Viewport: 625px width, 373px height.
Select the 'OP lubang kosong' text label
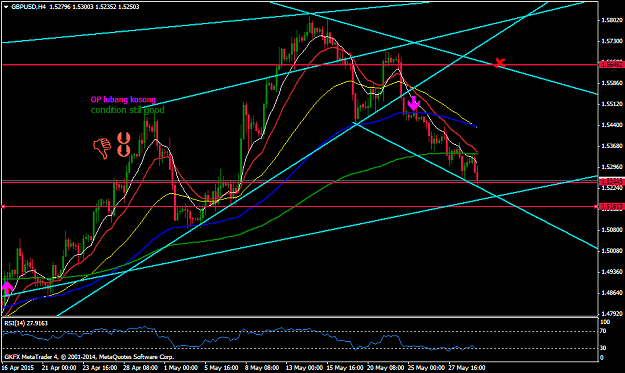click(x=123, y=100)
